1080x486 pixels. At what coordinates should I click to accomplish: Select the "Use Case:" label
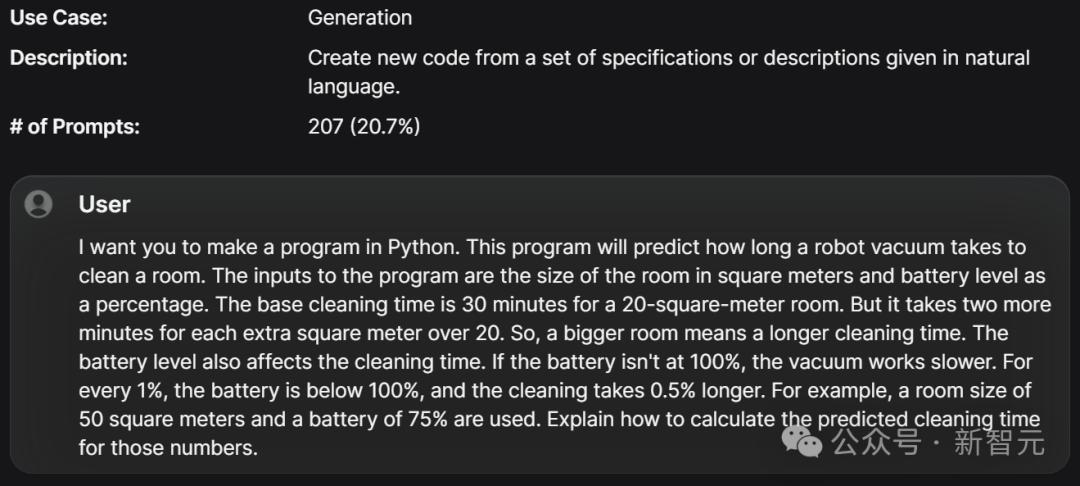click(59, 17)
